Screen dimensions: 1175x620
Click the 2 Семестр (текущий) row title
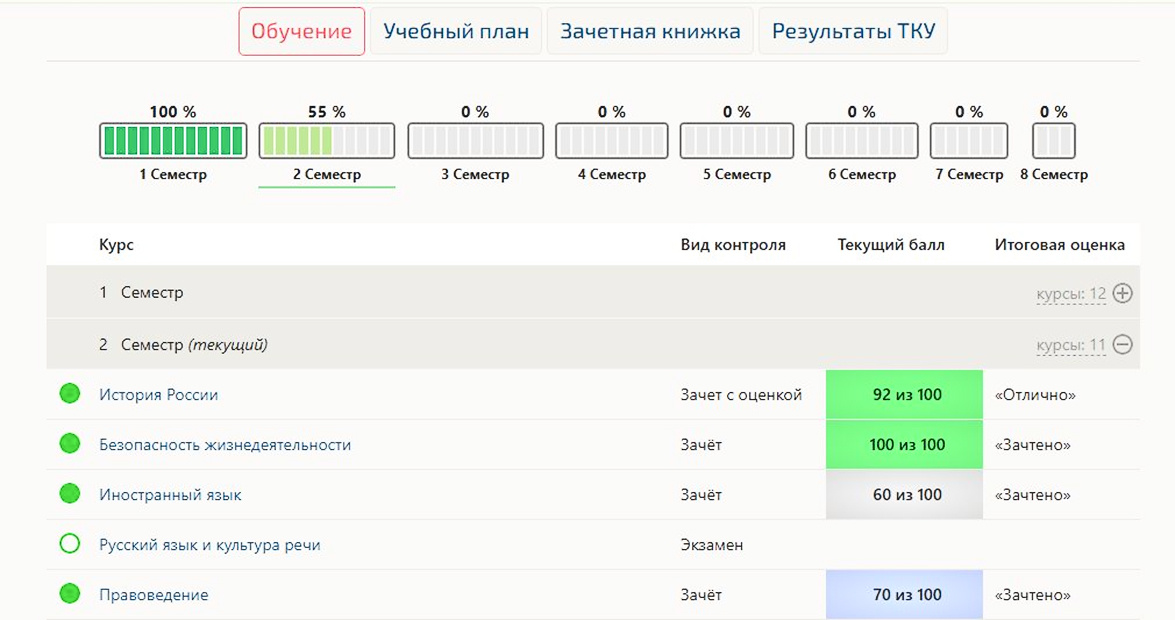point(184,345)
